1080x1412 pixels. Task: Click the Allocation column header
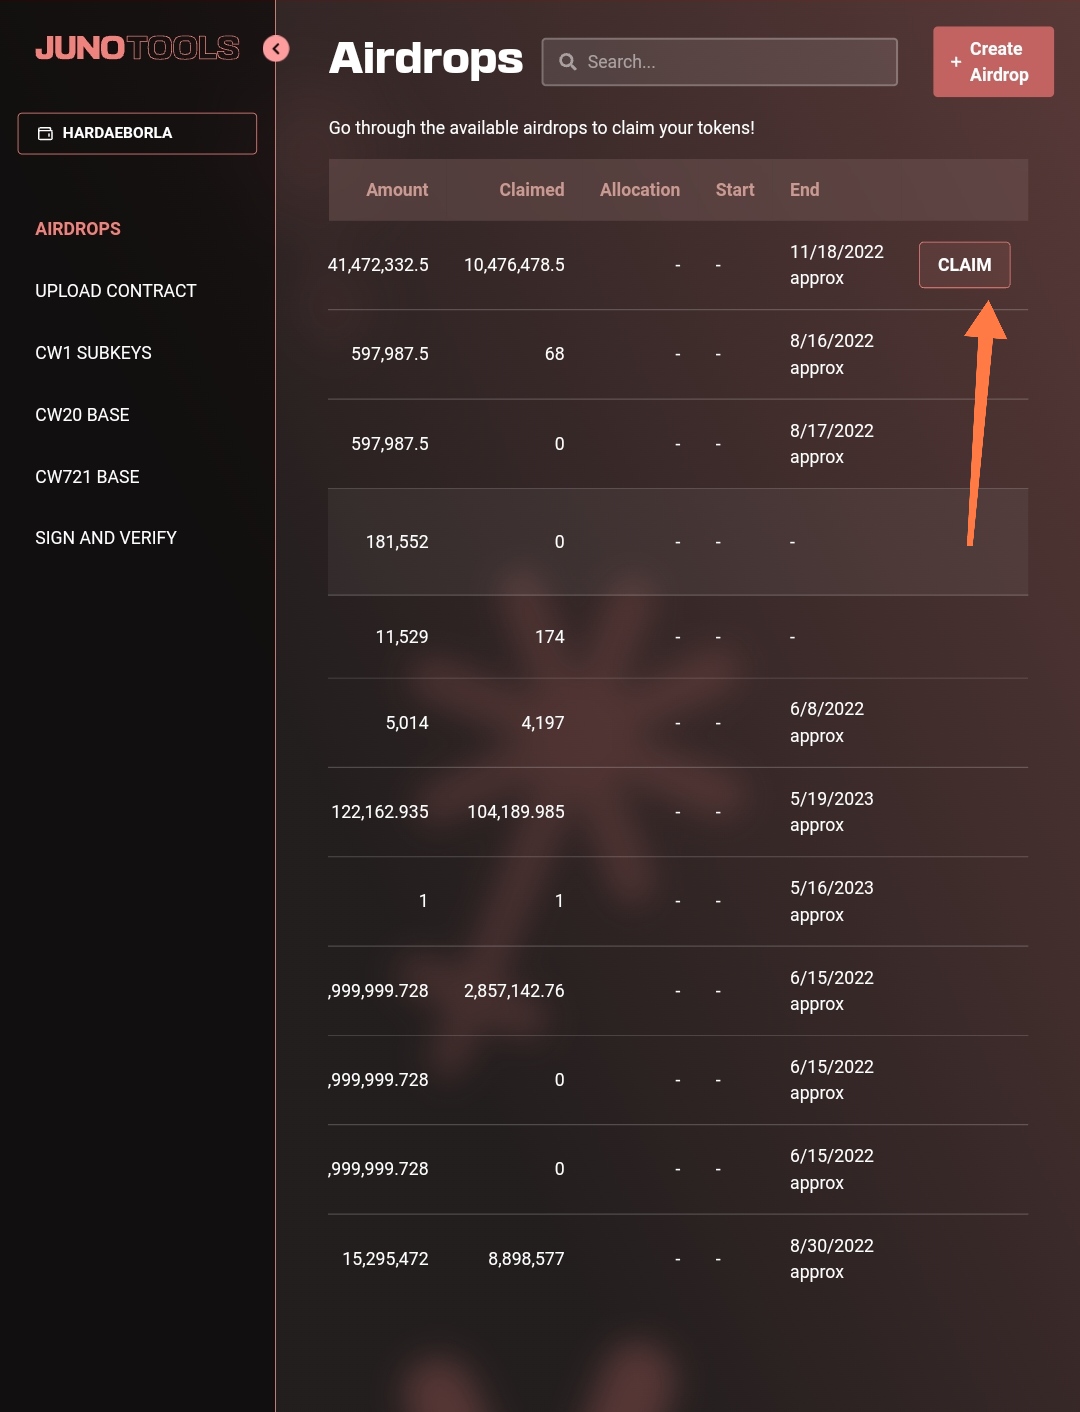pyautogui.click(x=640, y=190)
